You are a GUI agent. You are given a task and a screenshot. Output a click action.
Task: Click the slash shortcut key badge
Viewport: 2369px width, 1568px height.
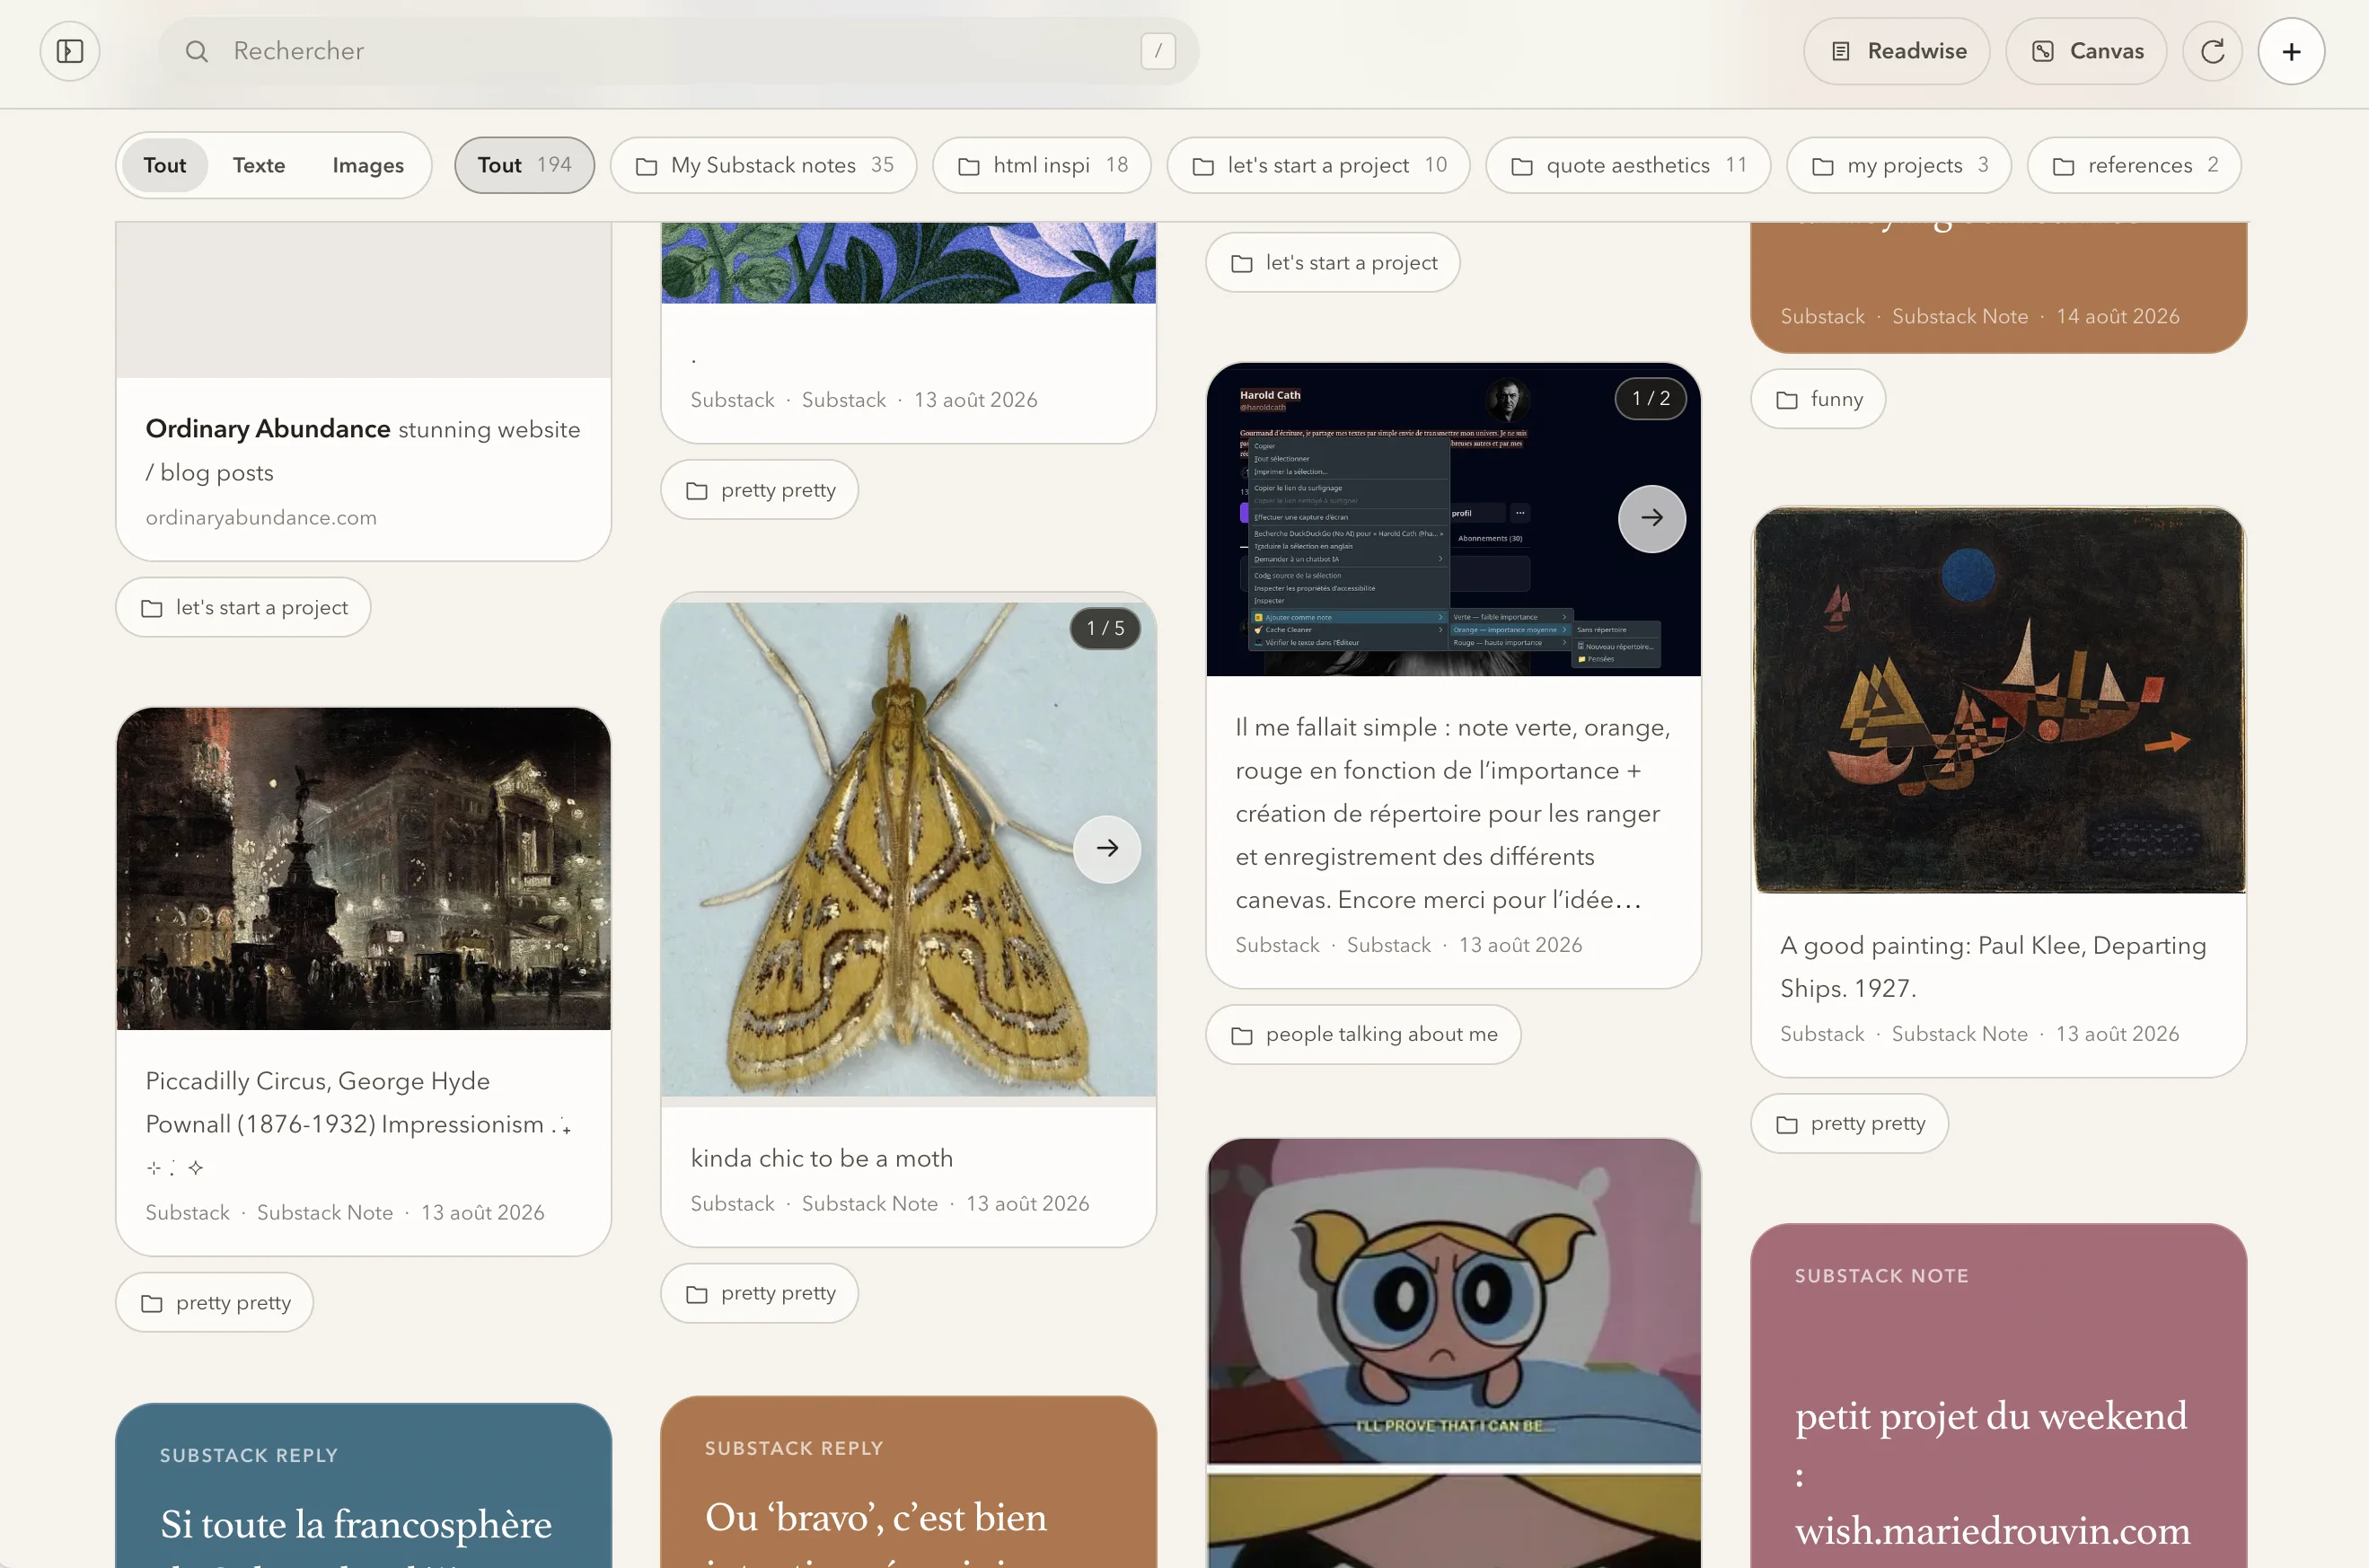coord(1158,51)
